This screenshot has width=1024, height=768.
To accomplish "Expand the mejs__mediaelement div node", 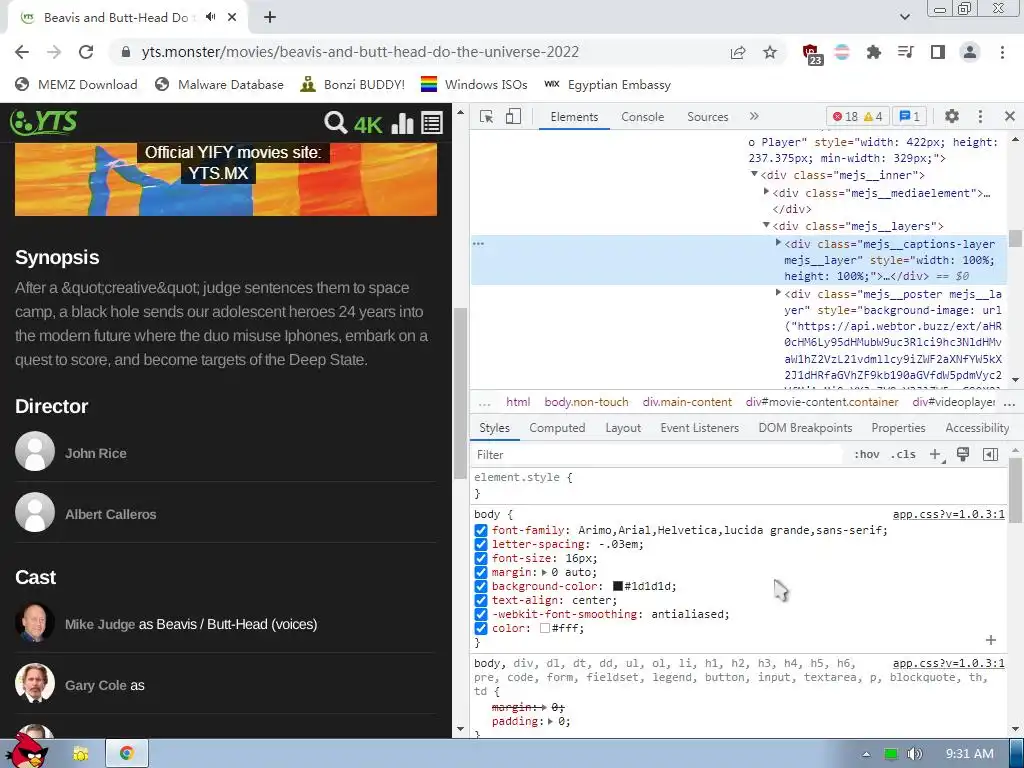I will tap(767, 192).
